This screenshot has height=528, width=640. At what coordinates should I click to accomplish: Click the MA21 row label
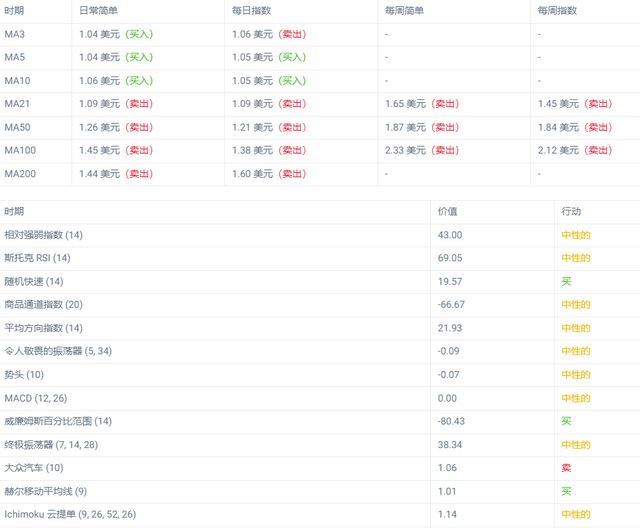point(17,104)
